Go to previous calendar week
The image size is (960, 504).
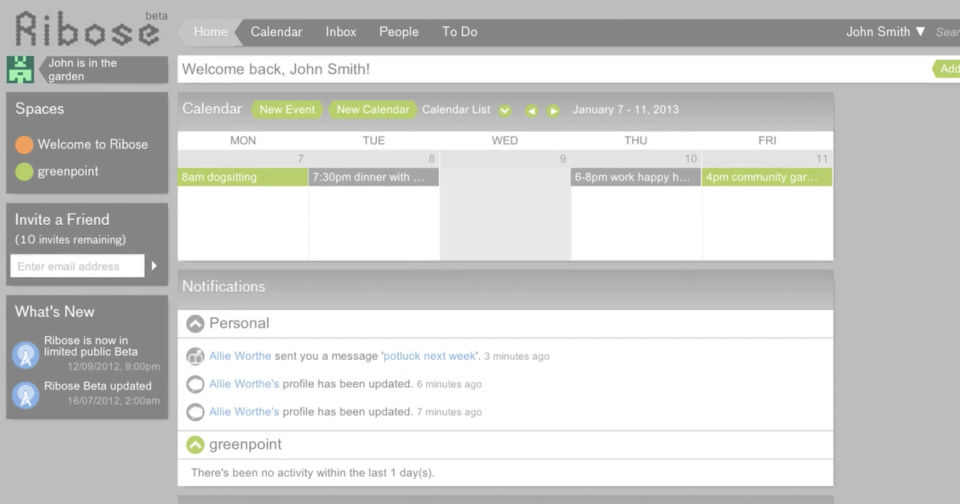tap(531, 111)
